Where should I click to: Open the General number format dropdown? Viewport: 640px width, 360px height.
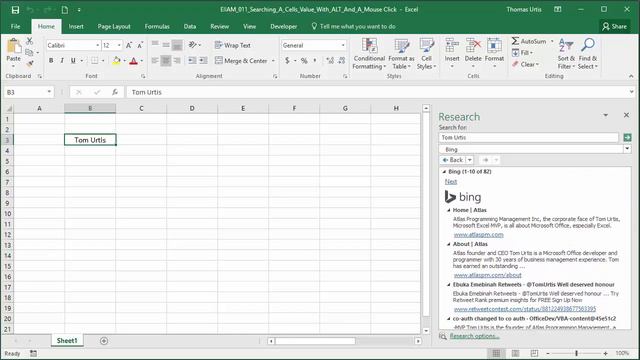click(343, 45)
